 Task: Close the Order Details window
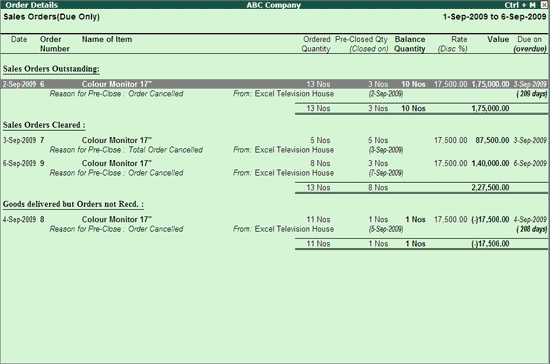point(544,5)
